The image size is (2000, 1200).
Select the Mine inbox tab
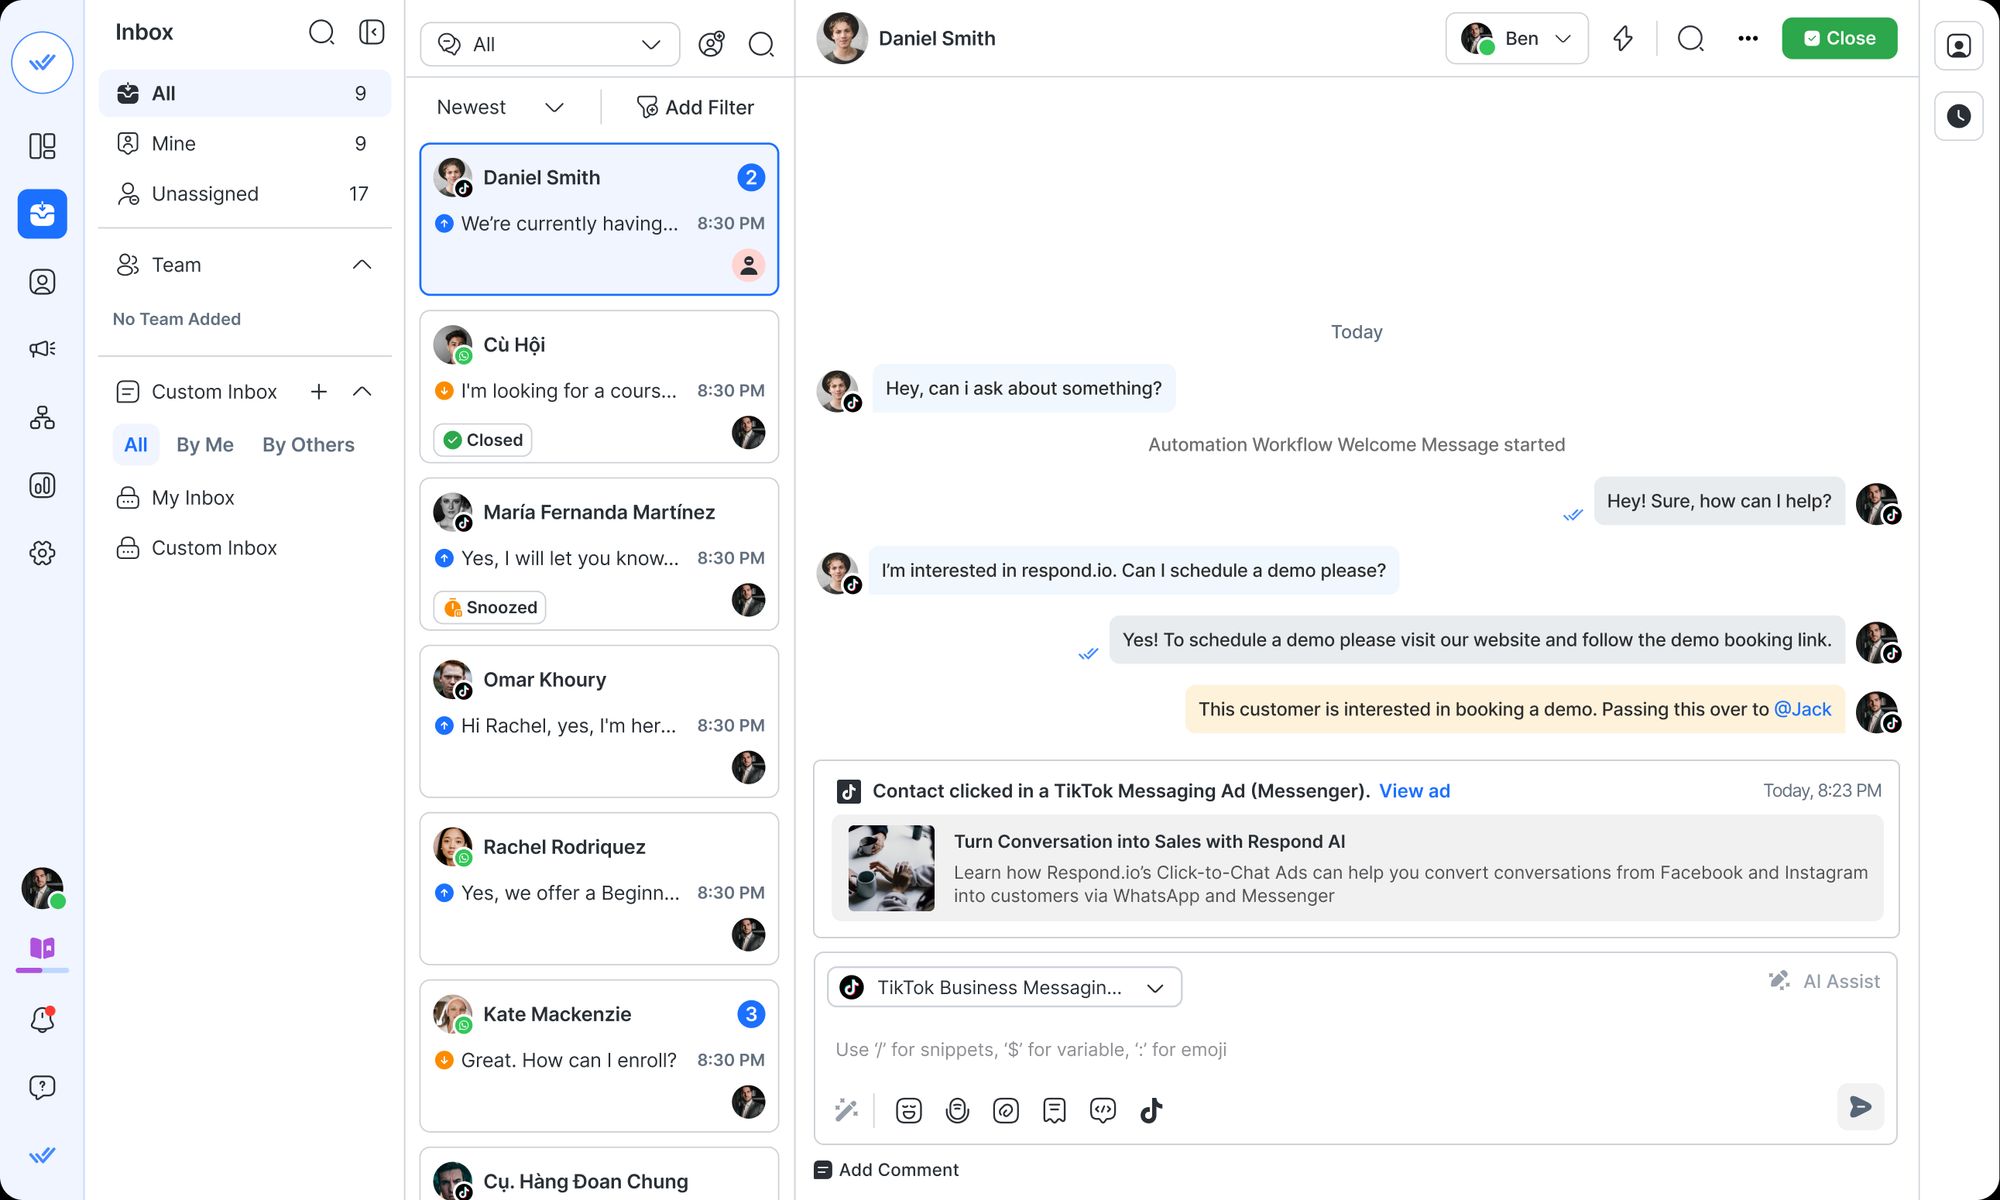173,143
